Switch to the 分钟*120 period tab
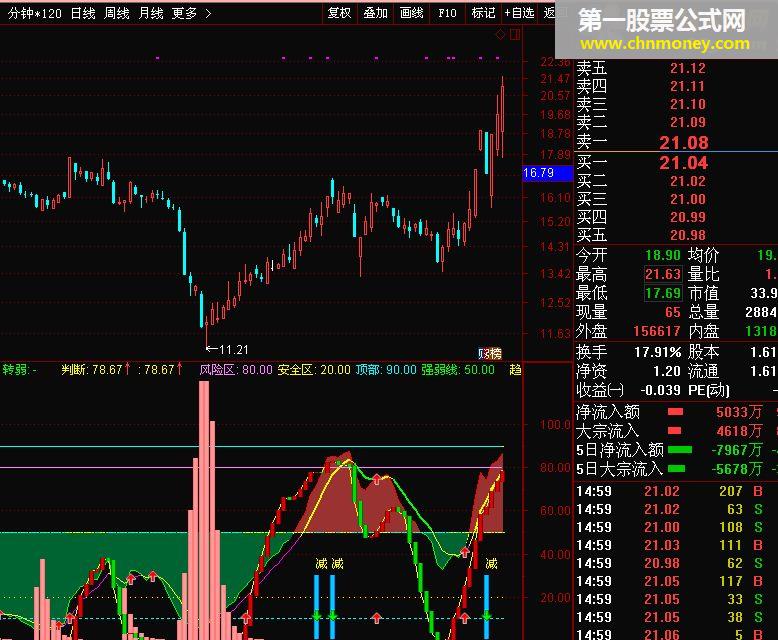This screenshot has width=778, height=640. point(35,13)
